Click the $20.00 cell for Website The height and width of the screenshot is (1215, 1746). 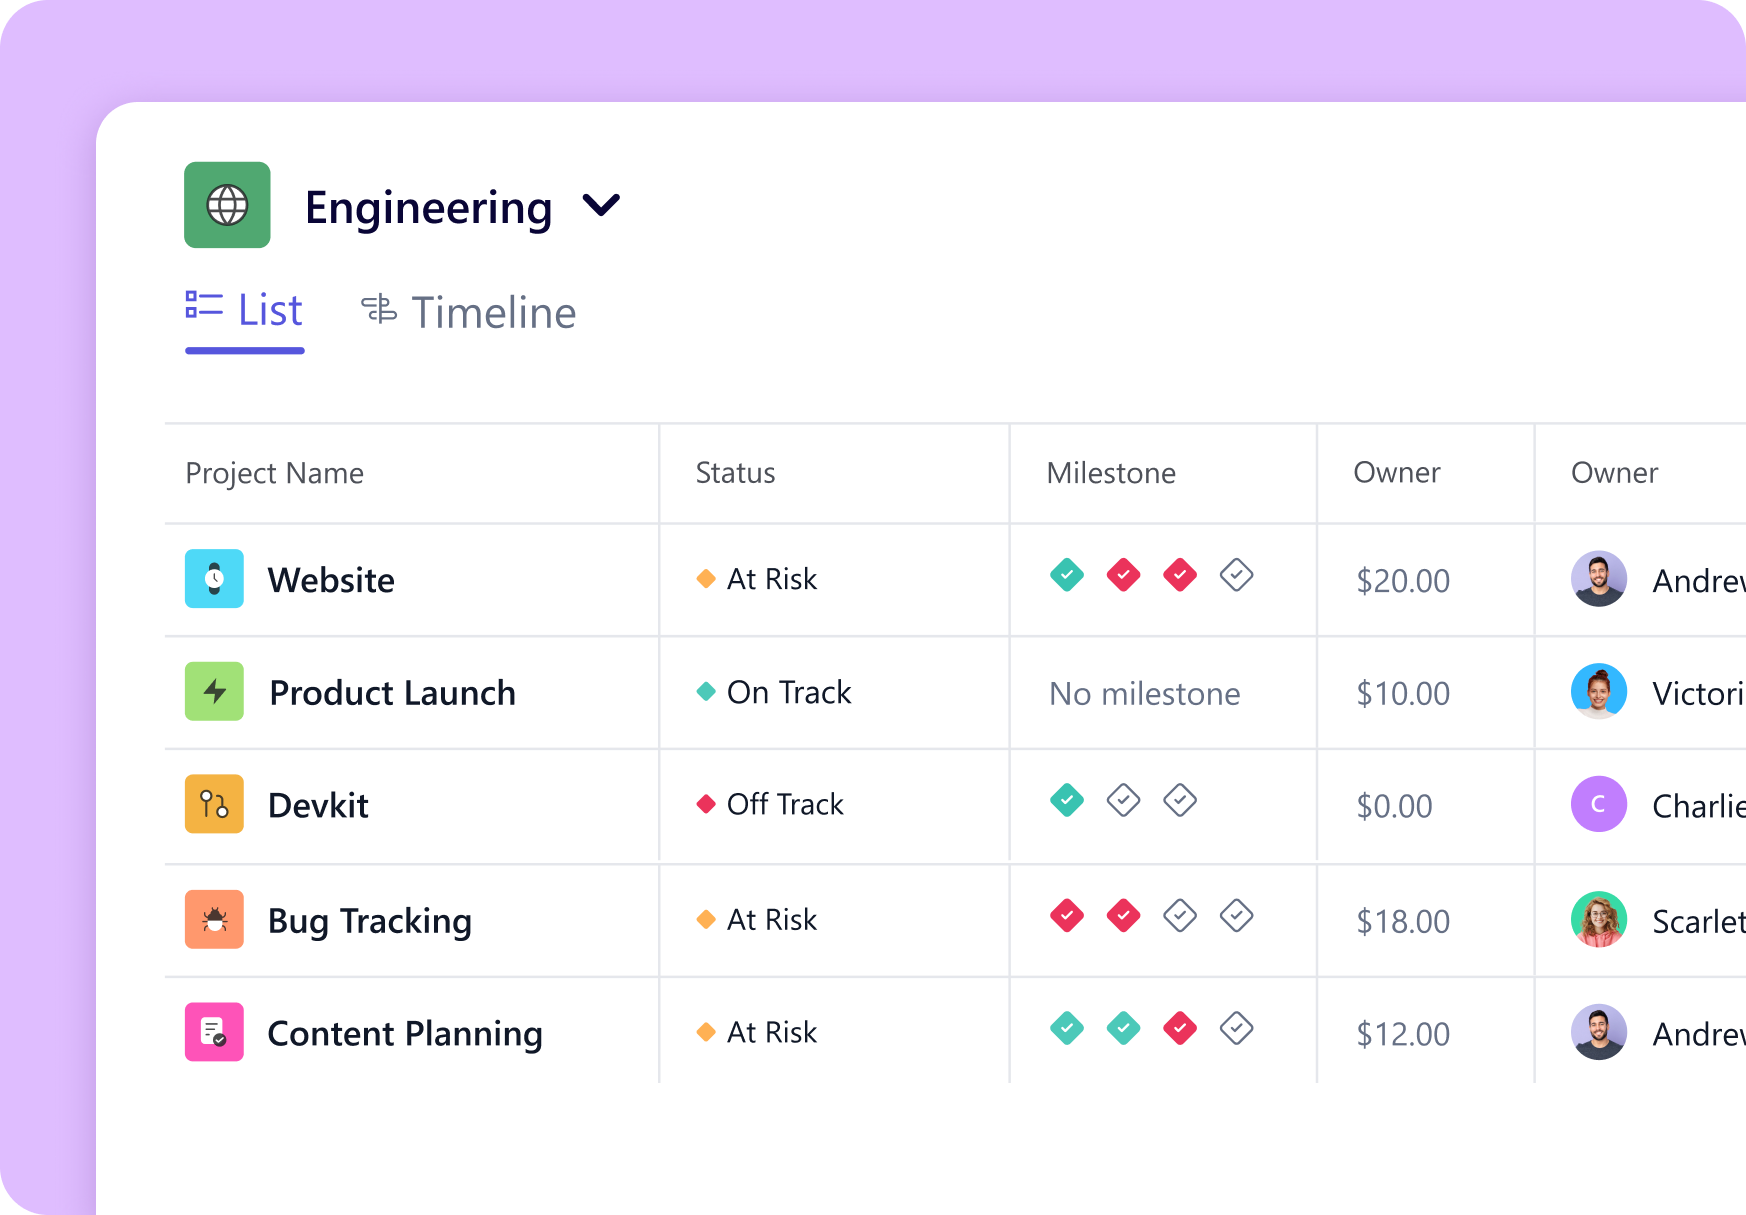[x=1402, y=581]
